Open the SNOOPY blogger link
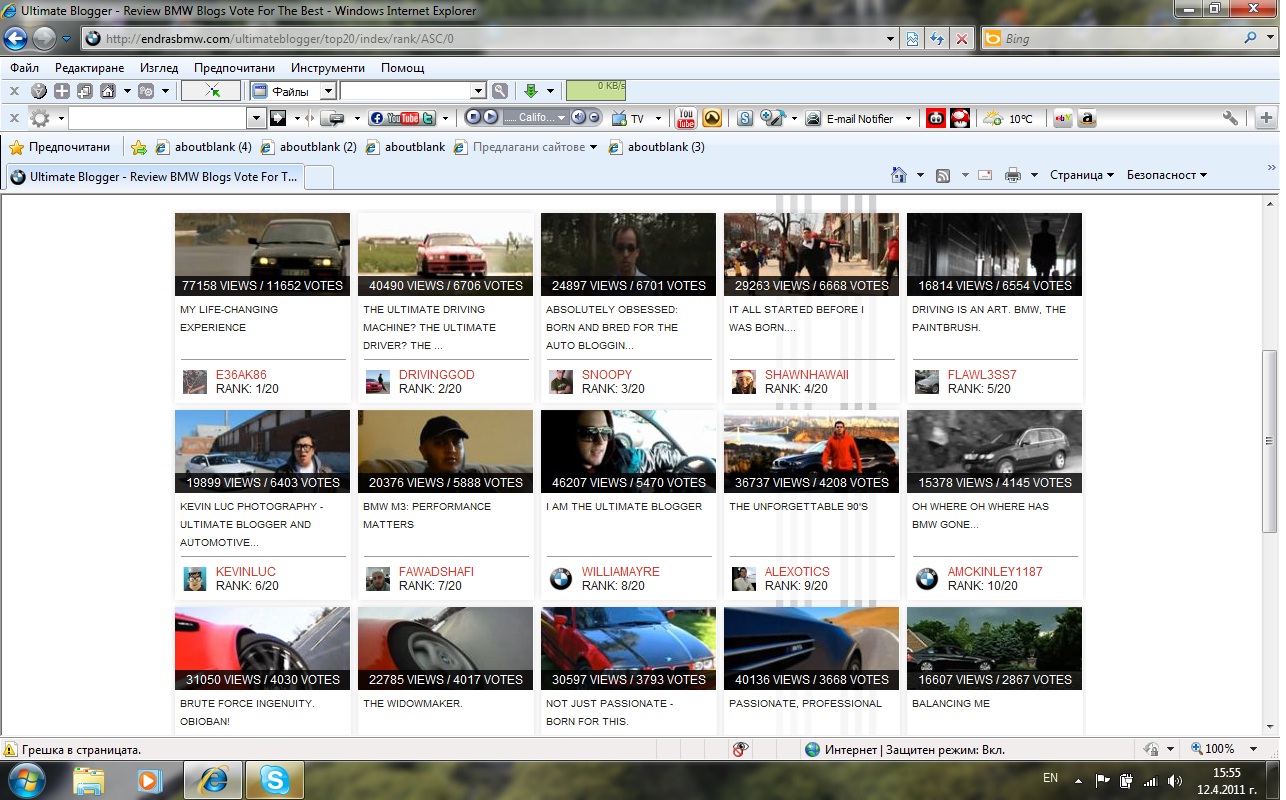 coord(607,375)
